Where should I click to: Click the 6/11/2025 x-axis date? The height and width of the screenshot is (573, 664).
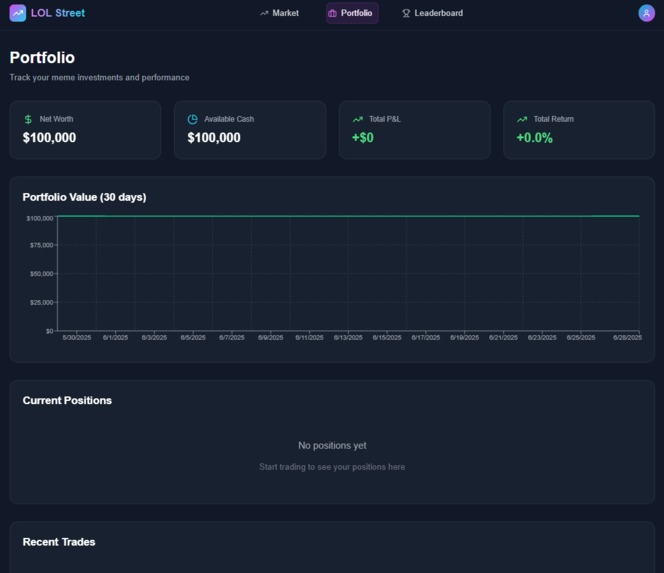pos(309,338)
